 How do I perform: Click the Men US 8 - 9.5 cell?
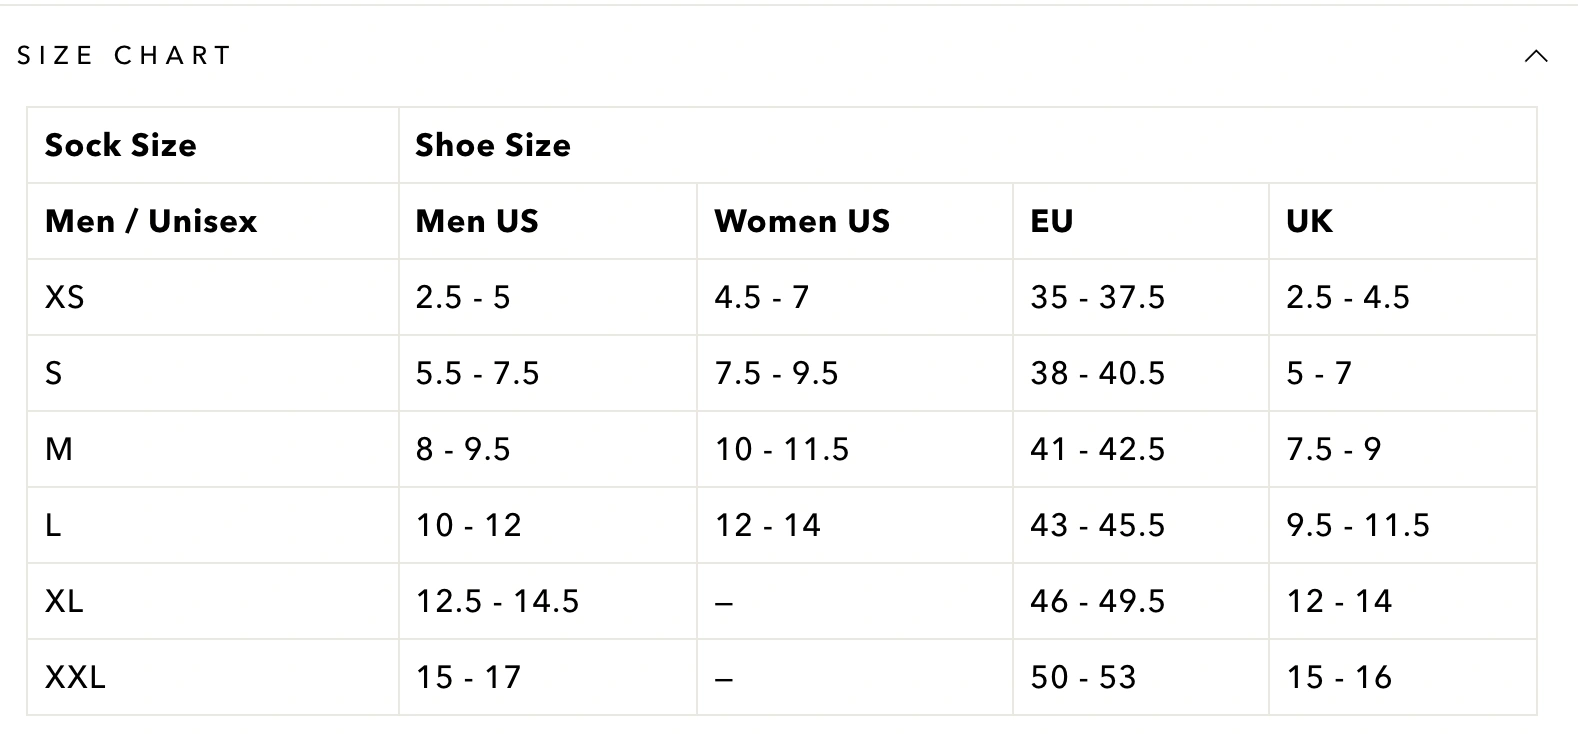tap(548, 449)
